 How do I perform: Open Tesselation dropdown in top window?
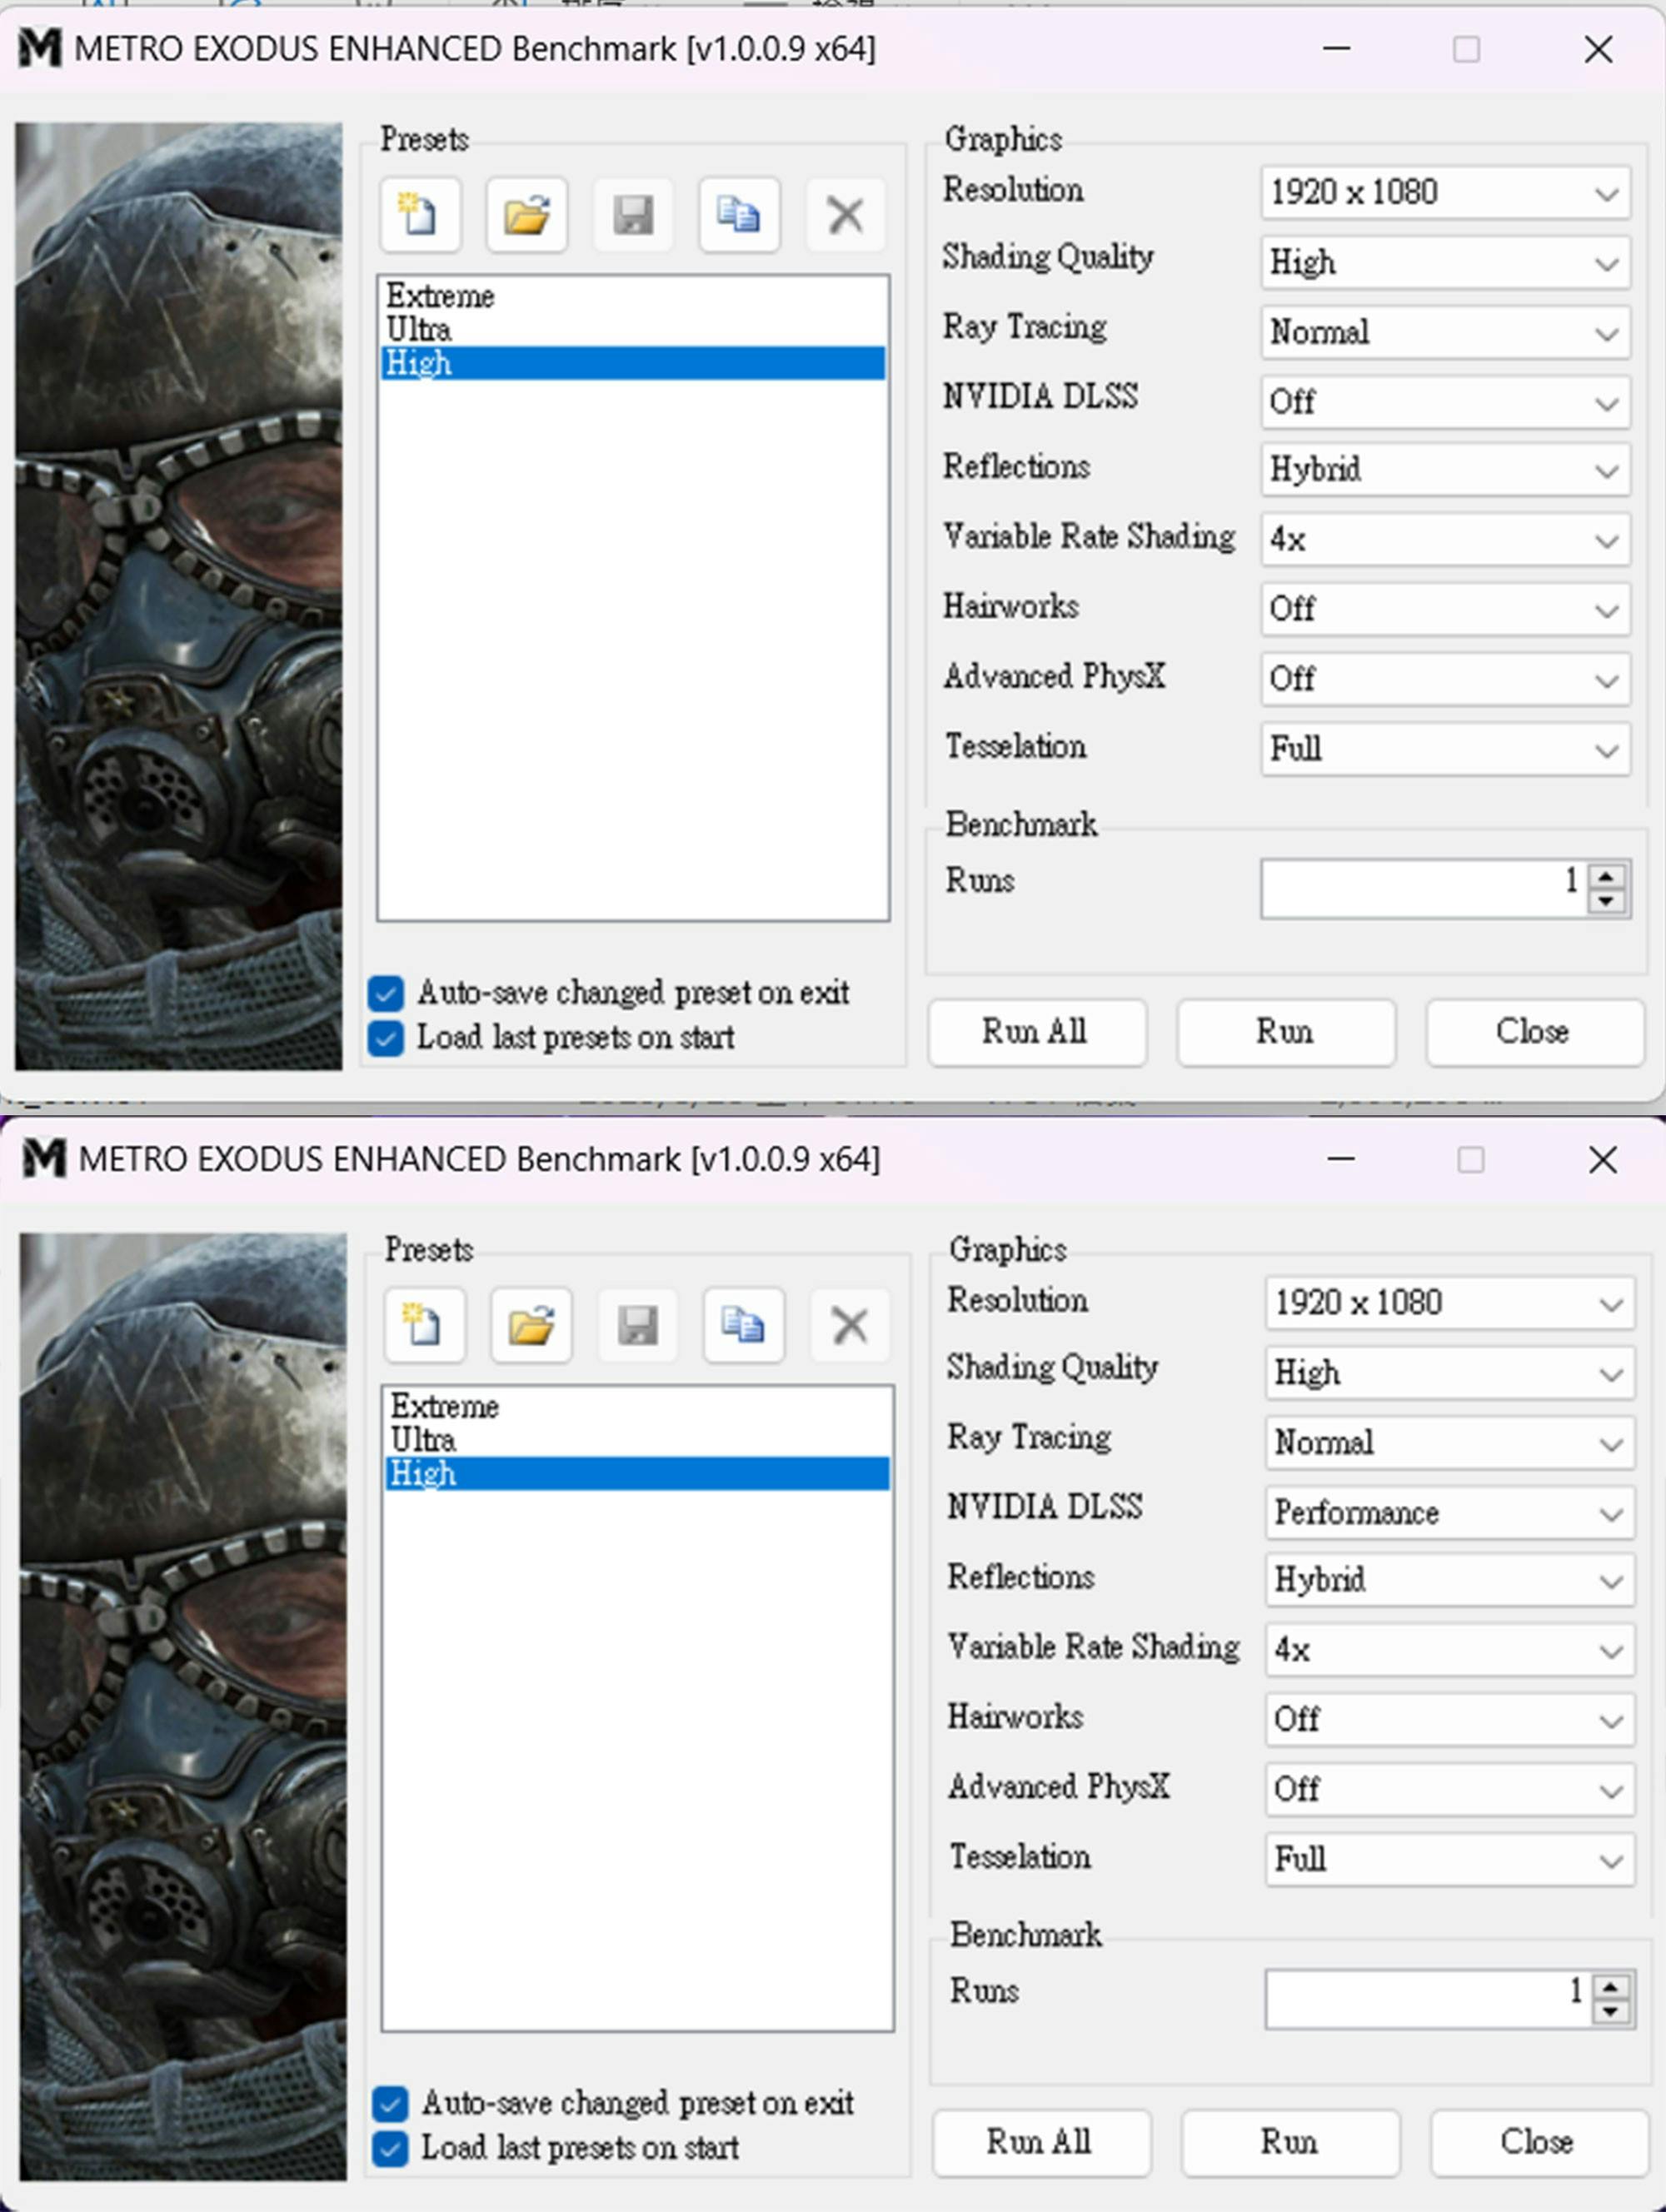[1445, 749]
